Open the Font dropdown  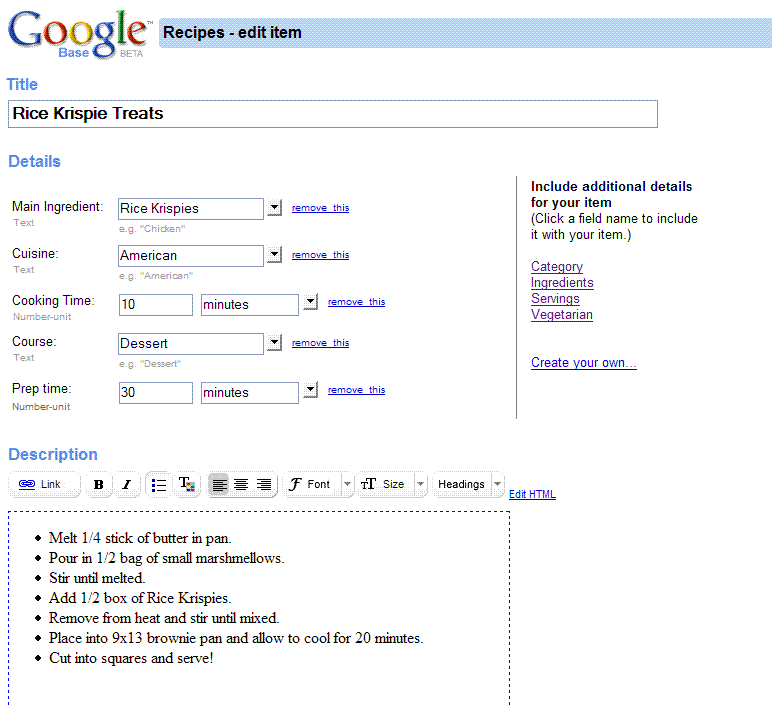pos(318,484)
